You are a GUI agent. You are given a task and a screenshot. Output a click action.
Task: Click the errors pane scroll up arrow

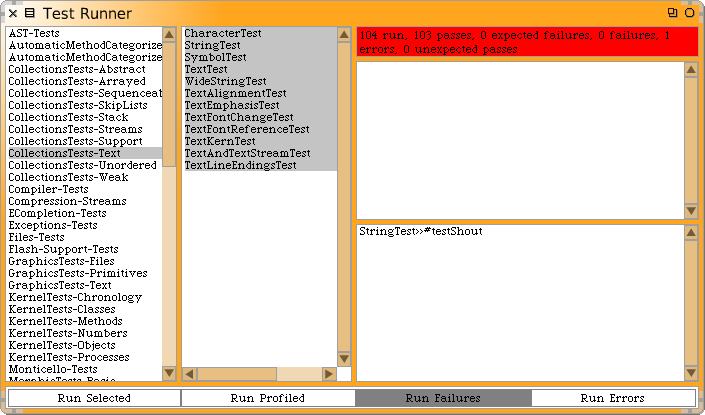point(690,232)
